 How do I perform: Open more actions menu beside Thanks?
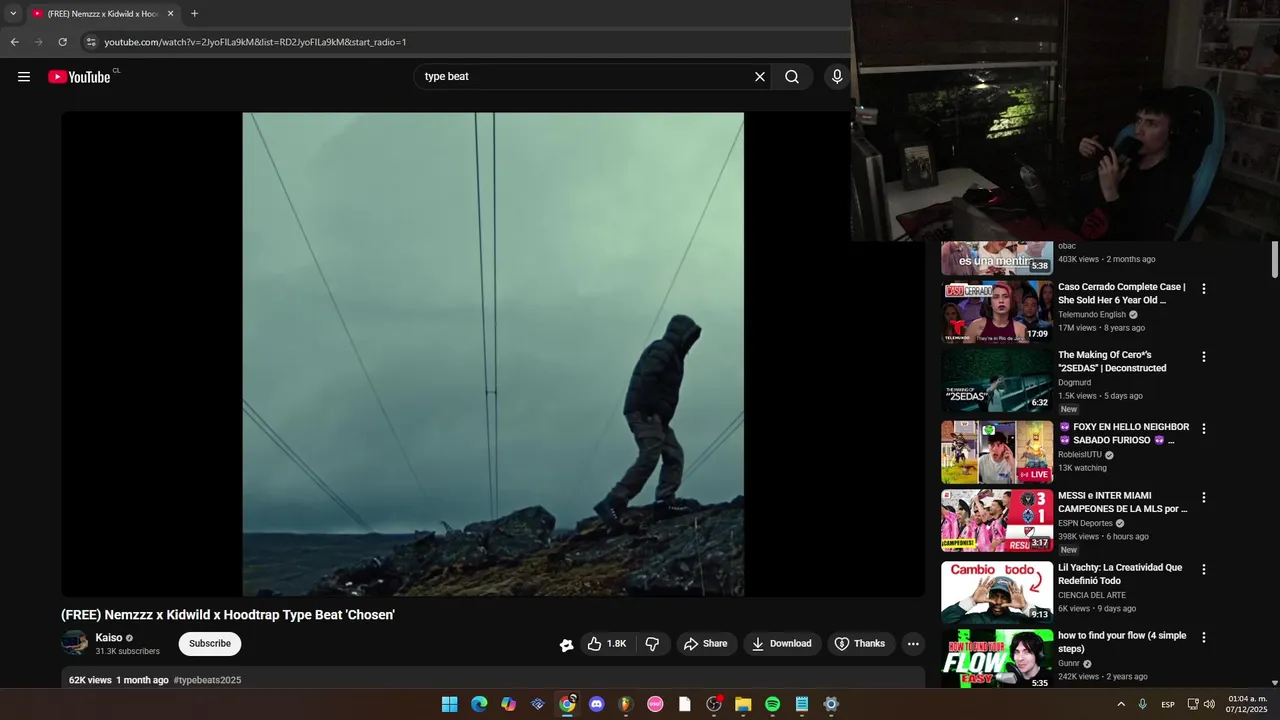pos(913,644)
